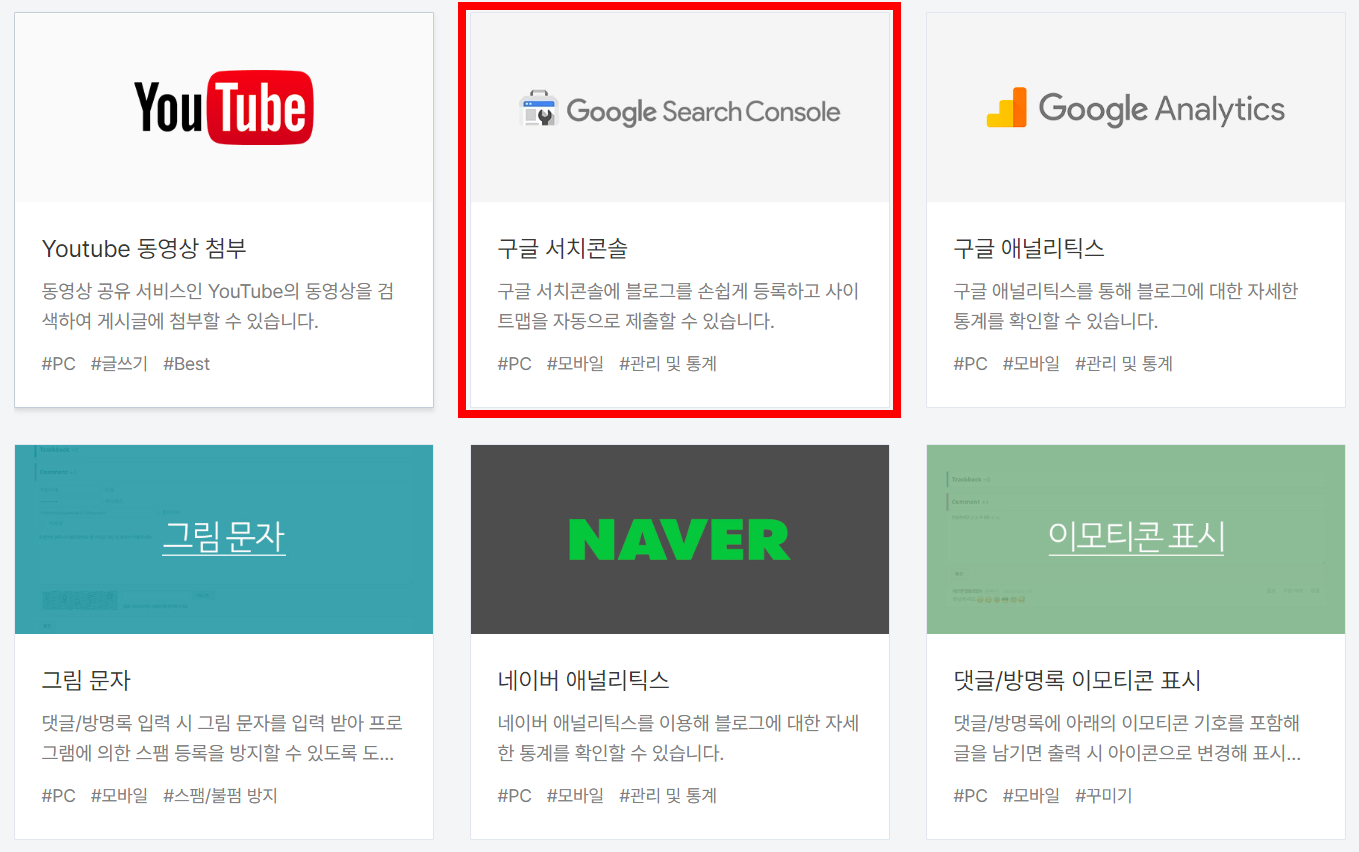The image size is (1359, 852).
Task: Open the teal 그림 문자 banner image
Action: [x=224, y=539]
